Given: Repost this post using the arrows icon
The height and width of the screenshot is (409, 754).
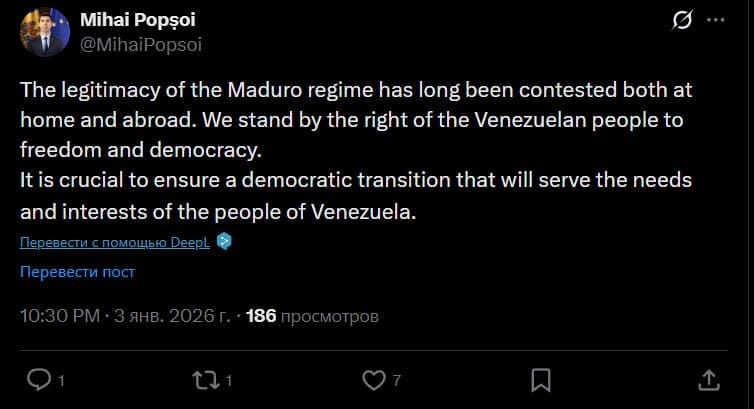Looking at the screenshot, I should pyautogui.click(x=205, y=379).
